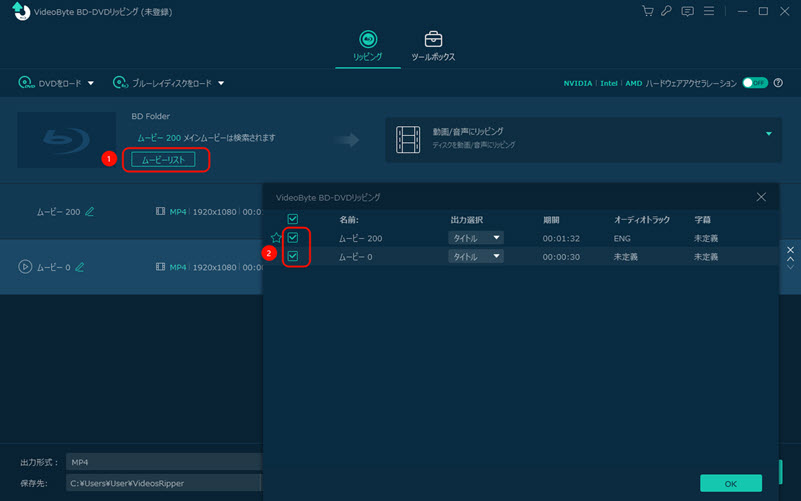Close the movie list dialog

761,197
